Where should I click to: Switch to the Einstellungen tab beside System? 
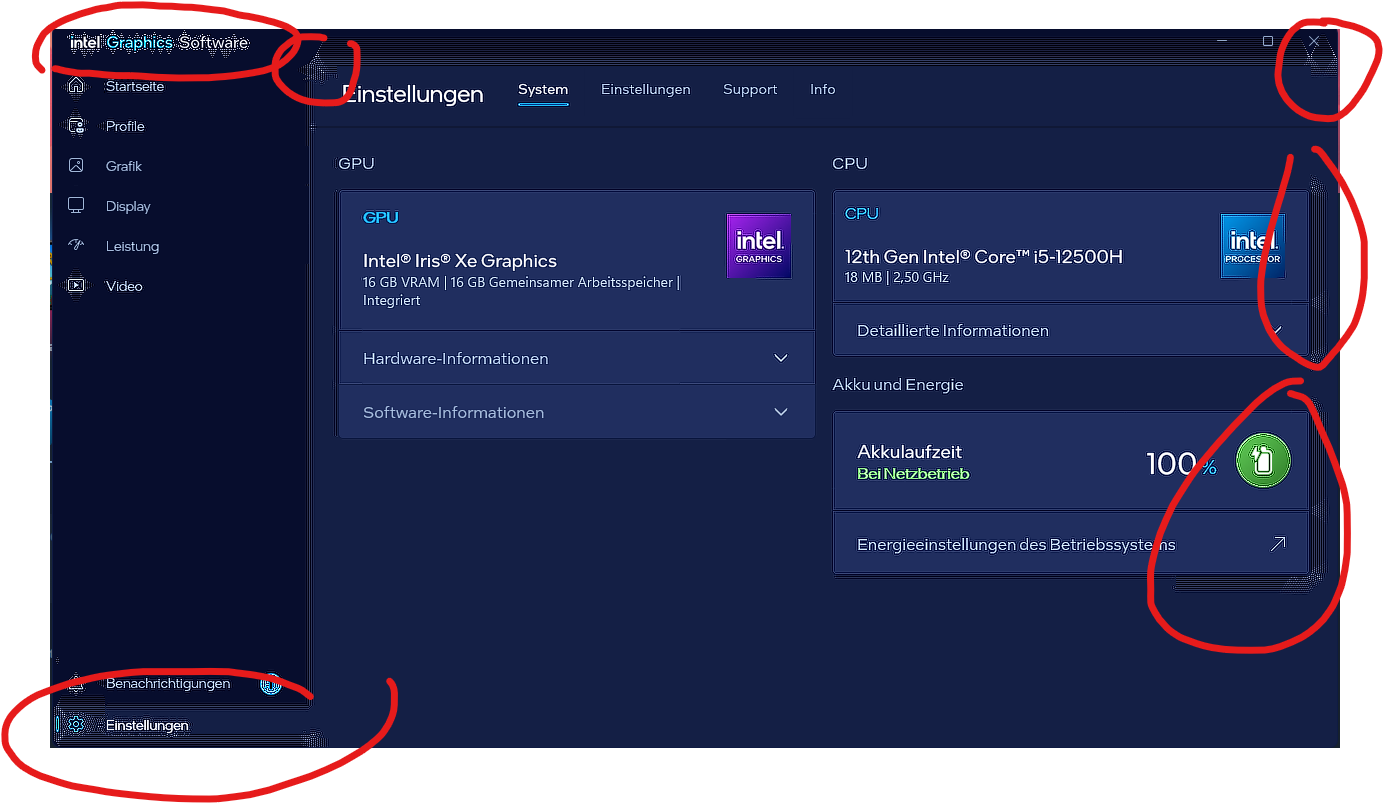coord(646,90)
